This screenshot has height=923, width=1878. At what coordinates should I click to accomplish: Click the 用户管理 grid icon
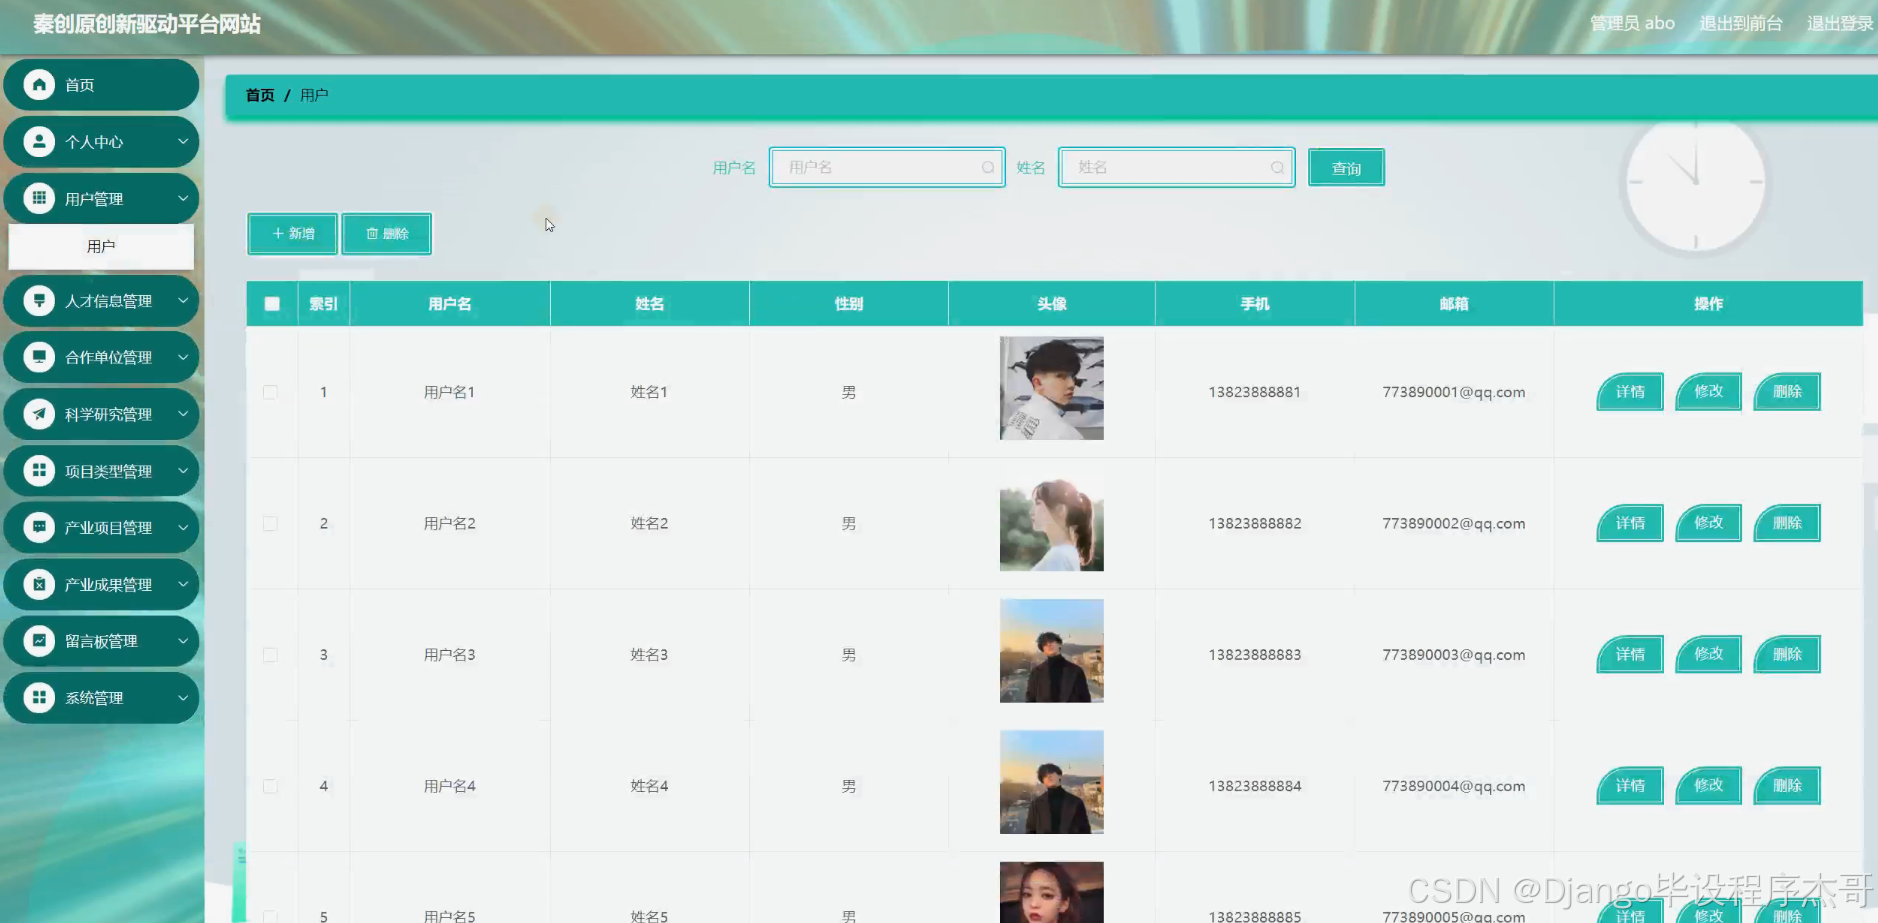[39, 198]
